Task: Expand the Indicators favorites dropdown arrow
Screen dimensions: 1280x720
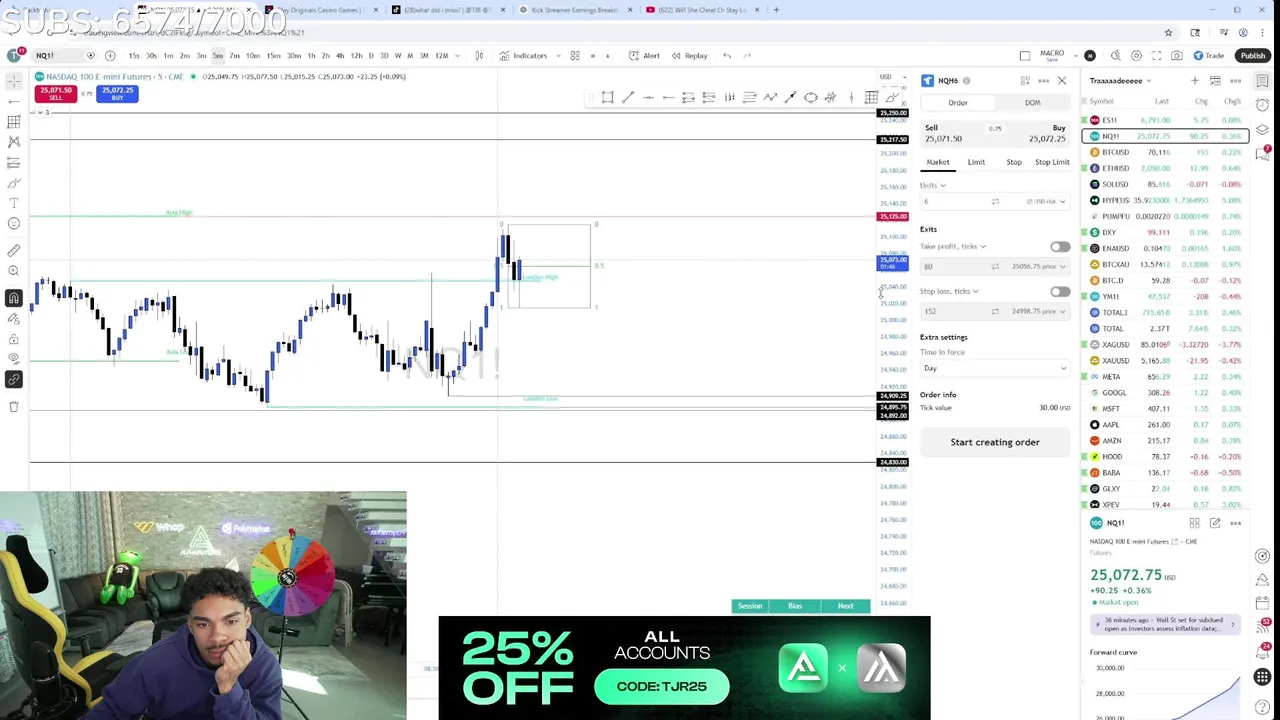Action: [558, 56]
